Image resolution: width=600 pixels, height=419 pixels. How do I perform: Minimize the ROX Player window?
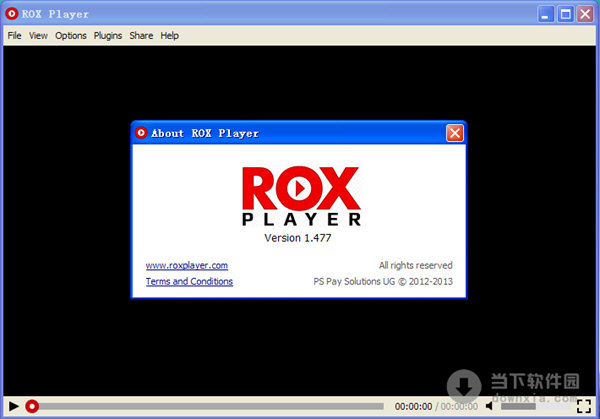coord(545,14)
